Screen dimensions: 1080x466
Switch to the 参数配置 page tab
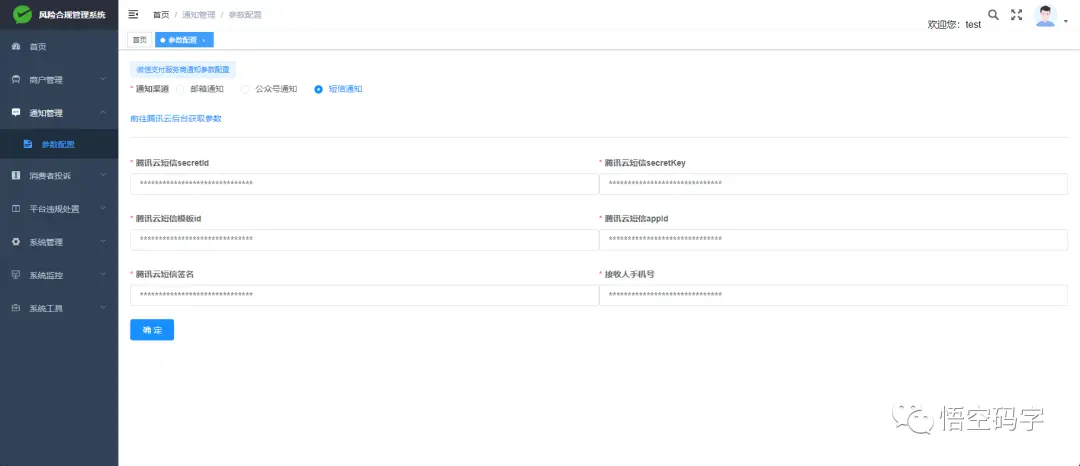pyautogui.click(x=184, y=40)
